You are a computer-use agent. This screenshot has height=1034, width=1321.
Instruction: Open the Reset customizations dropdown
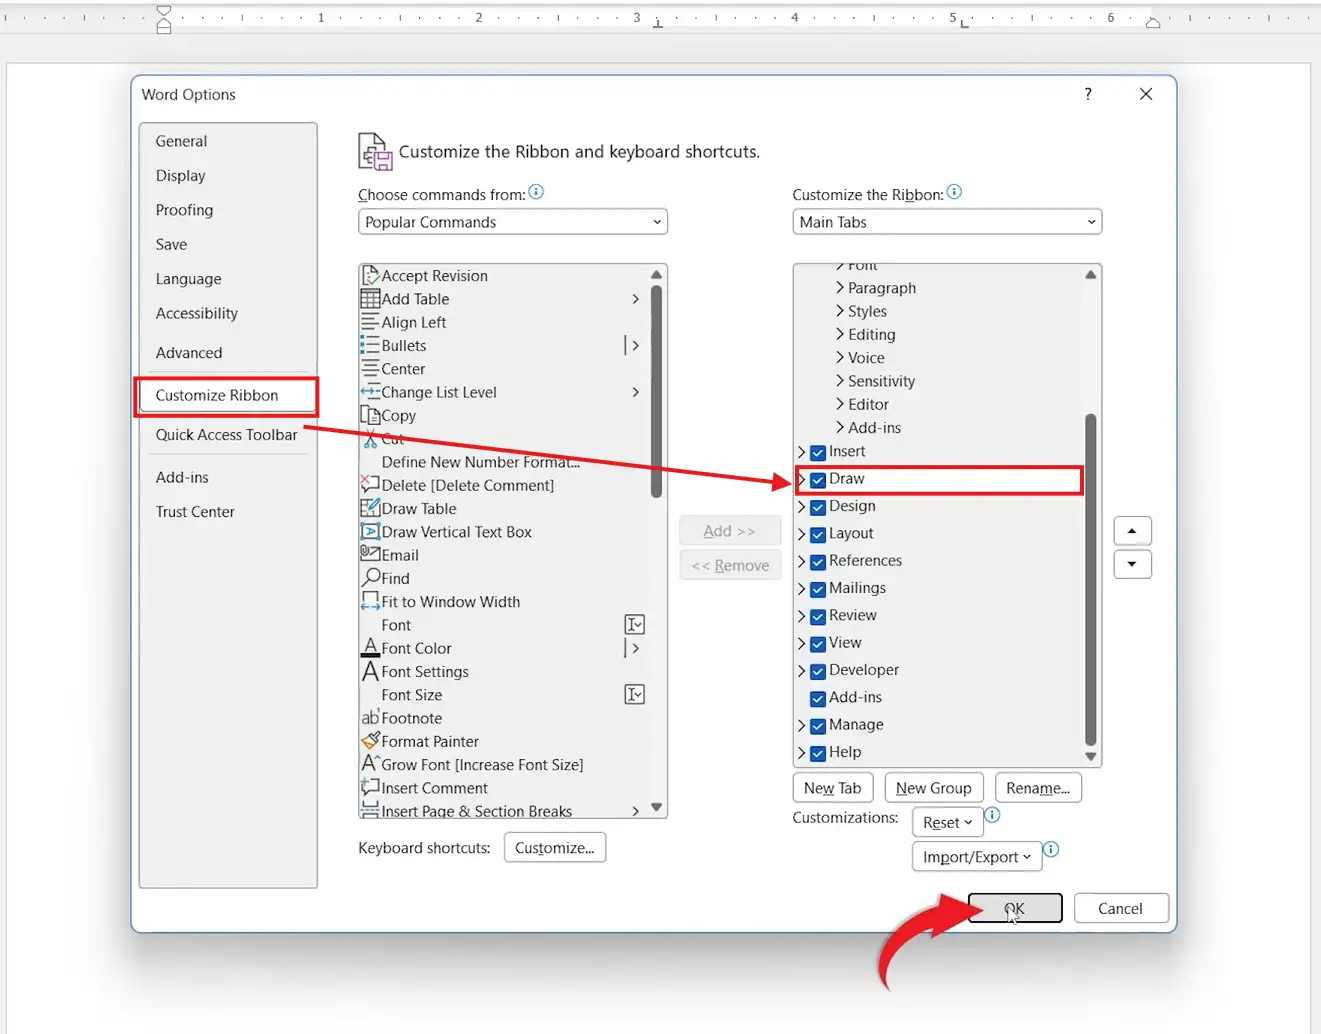click(947, 822)
